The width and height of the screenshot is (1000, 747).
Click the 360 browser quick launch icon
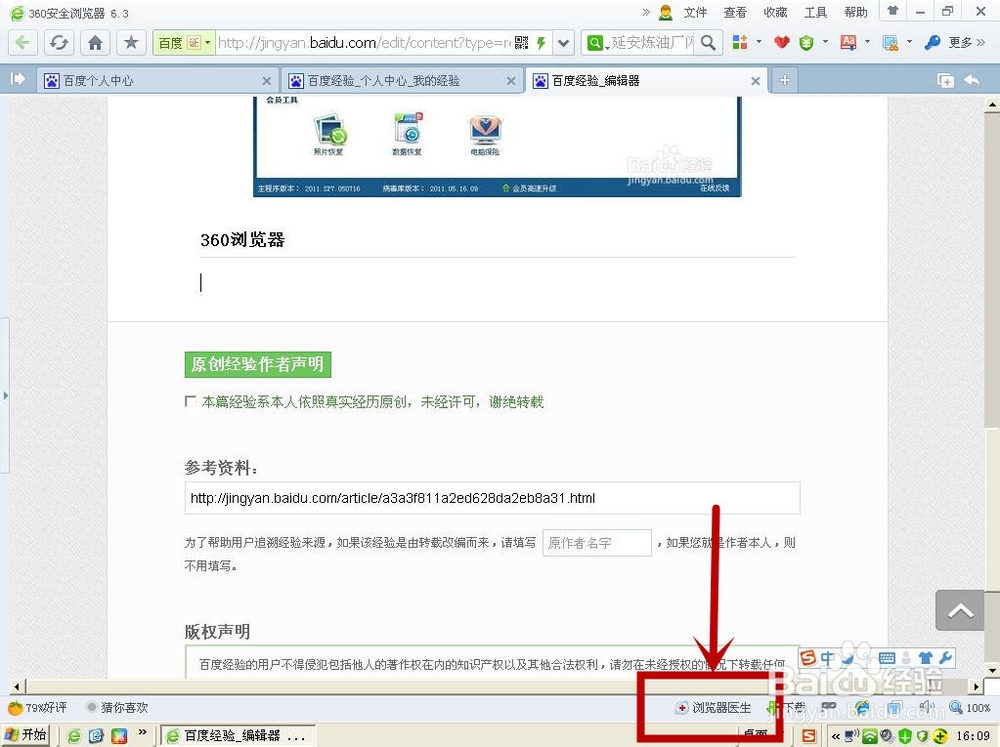pos(74,736)
